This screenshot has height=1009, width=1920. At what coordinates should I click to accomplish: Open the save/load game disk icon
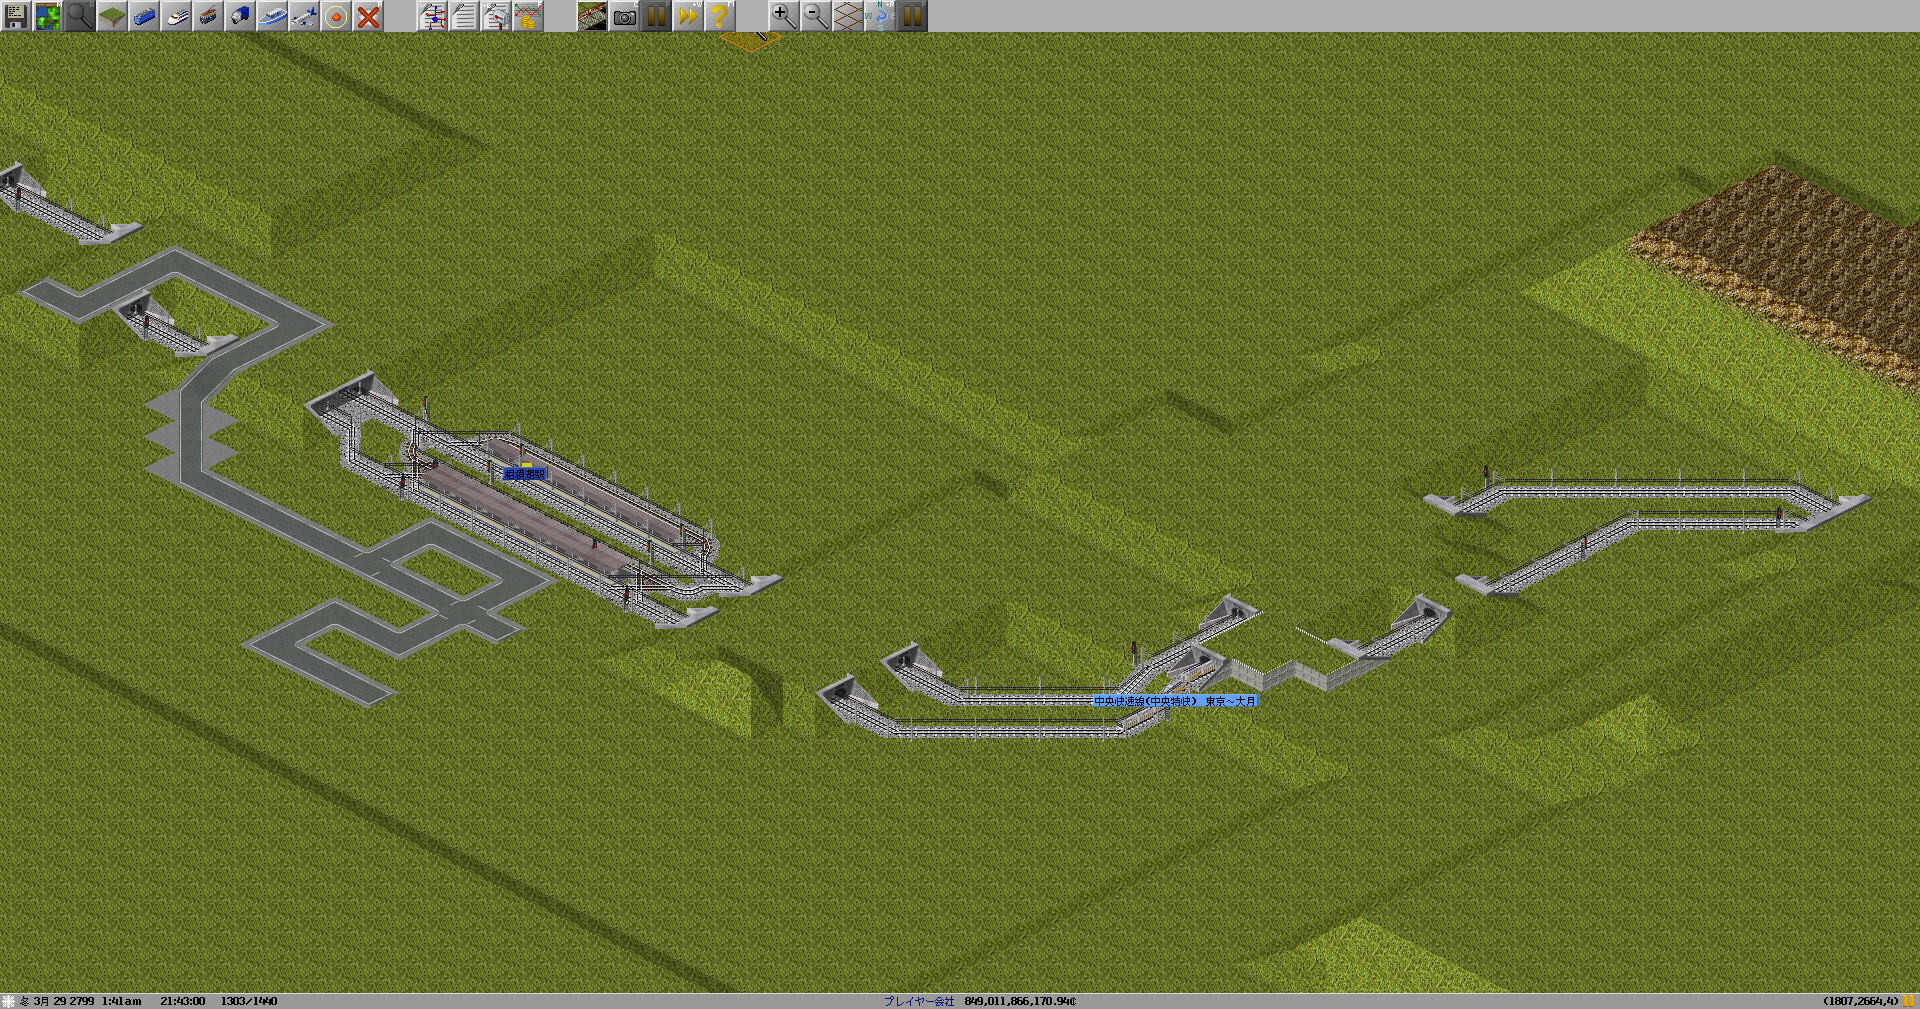pyautogui.click(x=16, y=16)
